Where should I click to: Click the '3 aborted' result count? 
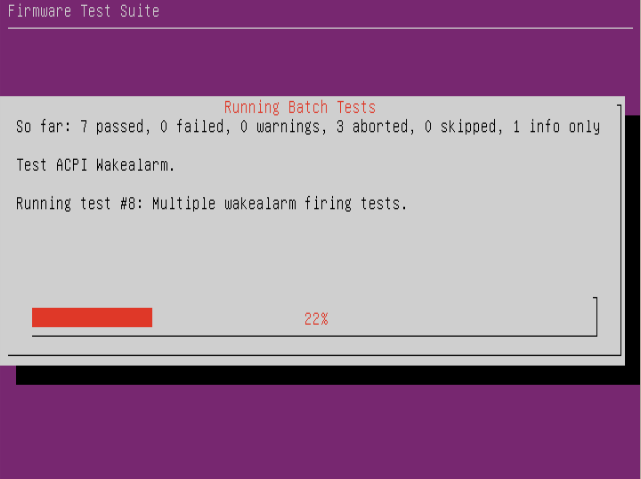[372, 127]
